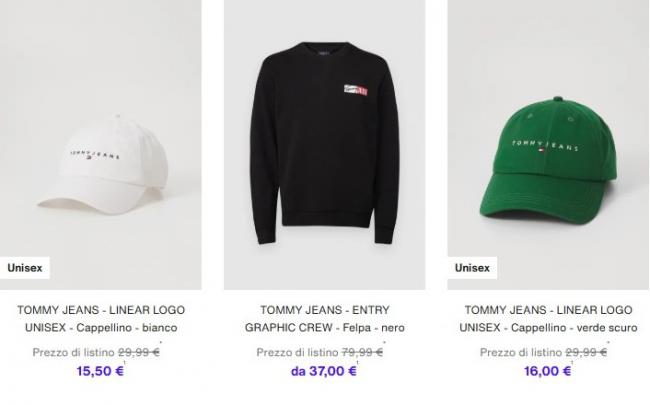Click the 'da 37,00 €' sale price
This screenshot has height=405, width=650.
tap(324, 371)
